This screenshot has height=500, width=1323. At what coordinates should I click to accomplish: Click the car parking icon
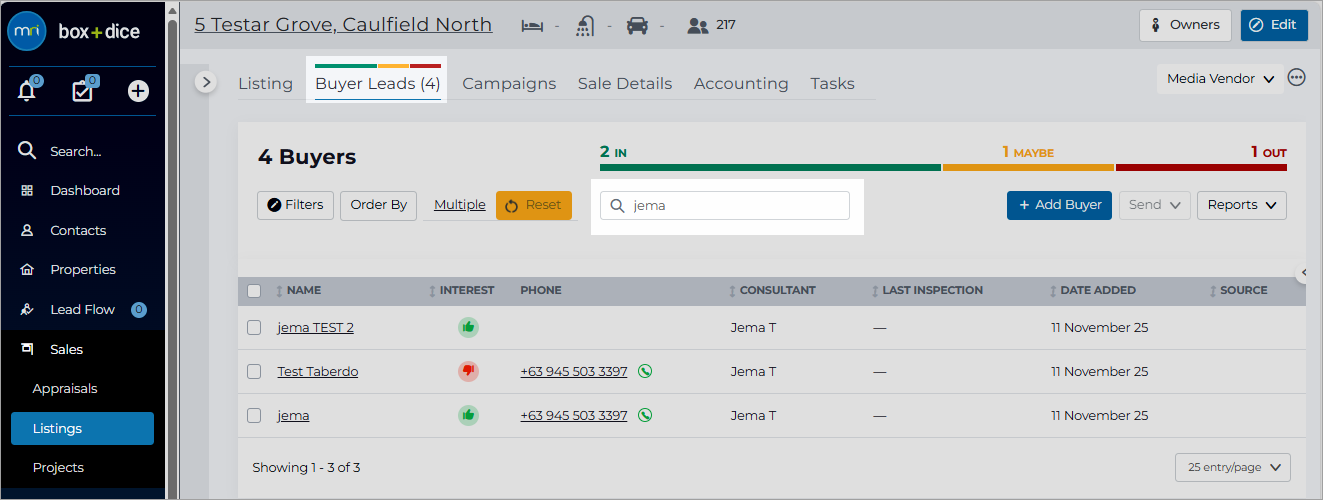click(637, 26)
